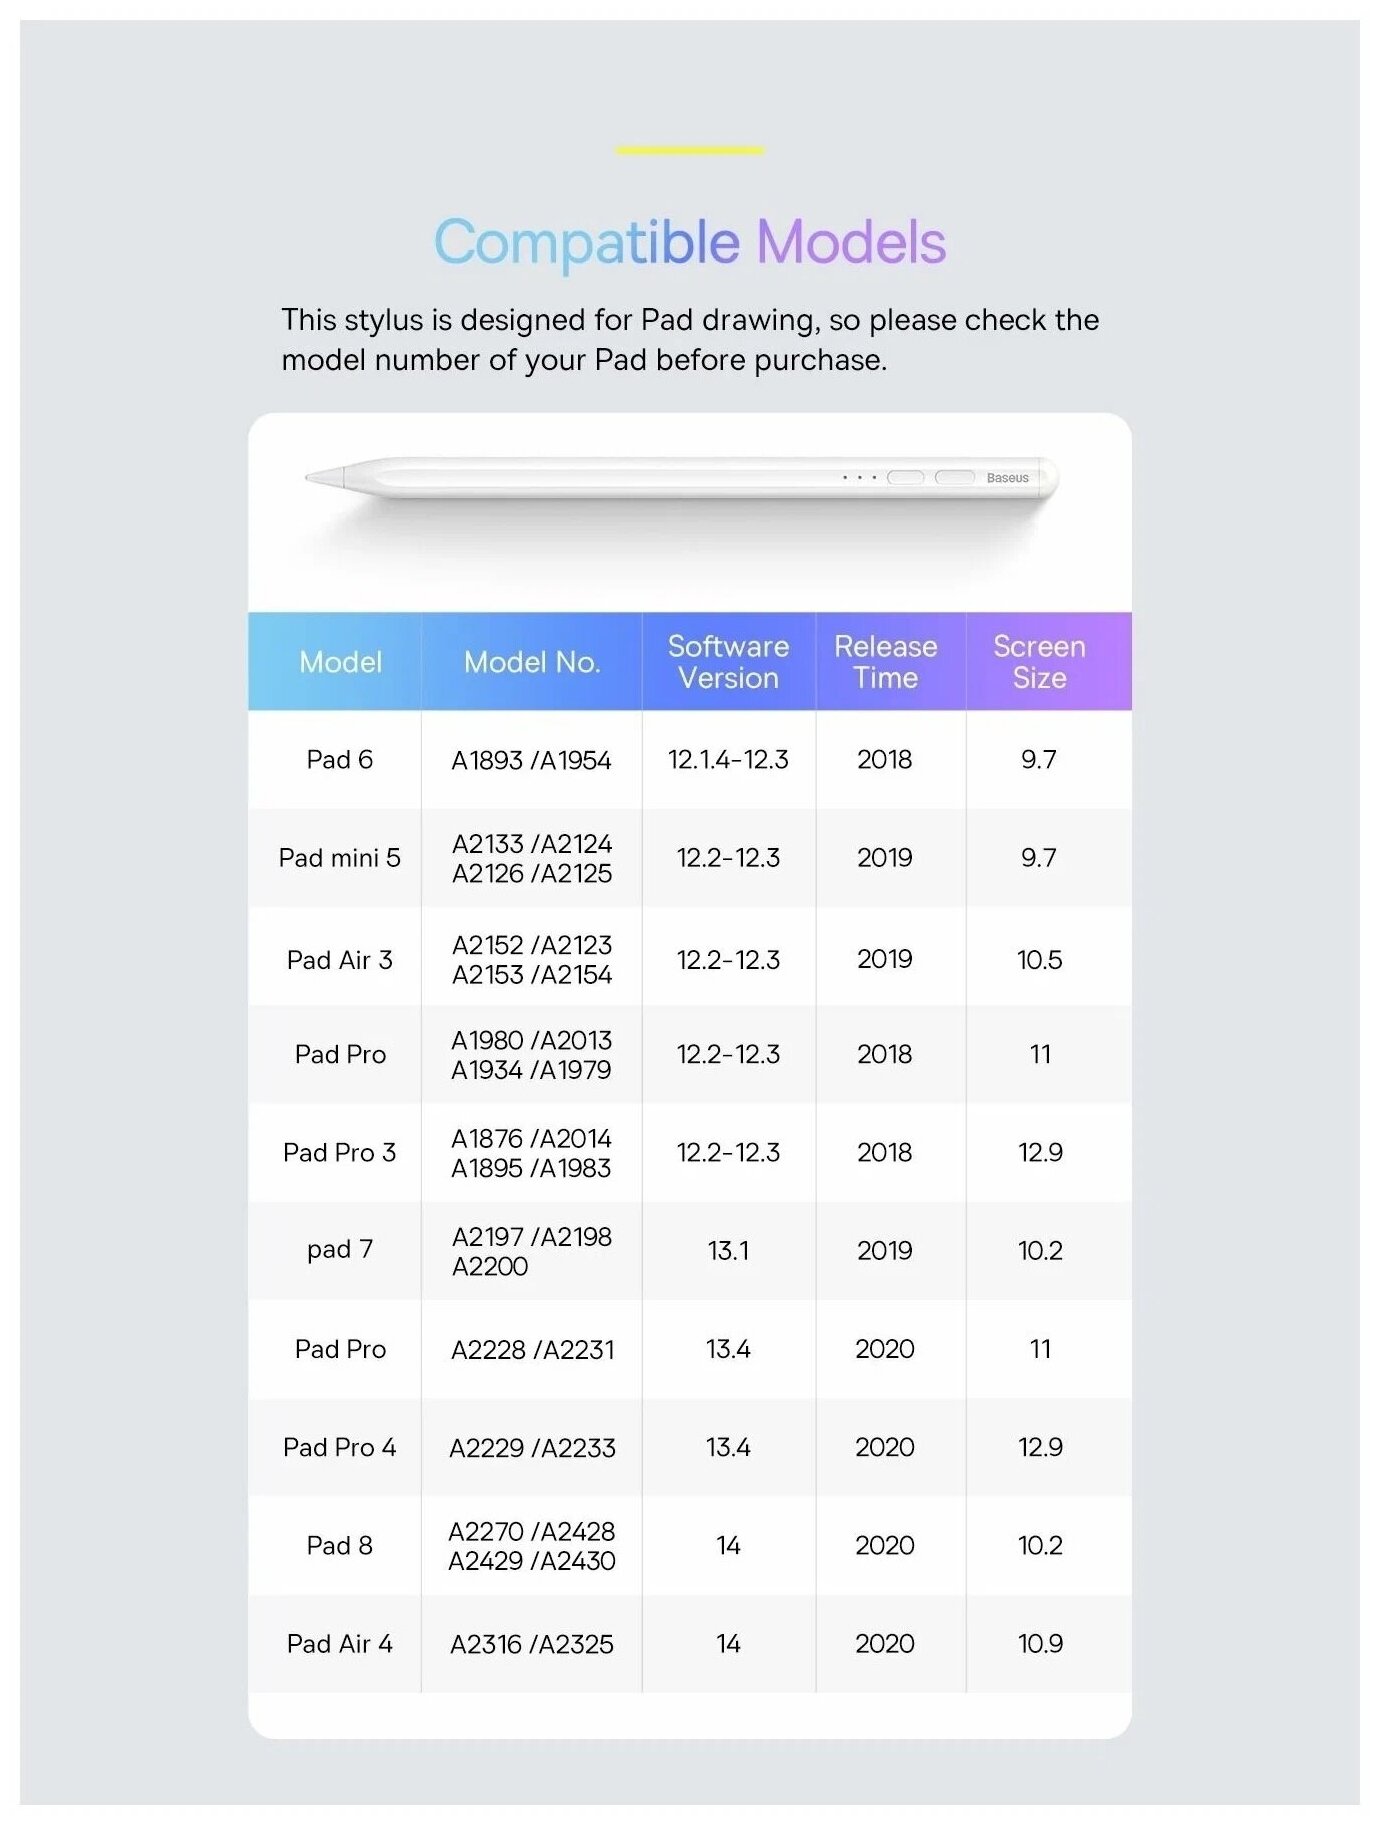This screenshot has width=1380, height=1825.
Task: Select software version 12.1.4-12.3 cell
Action: 728,760
